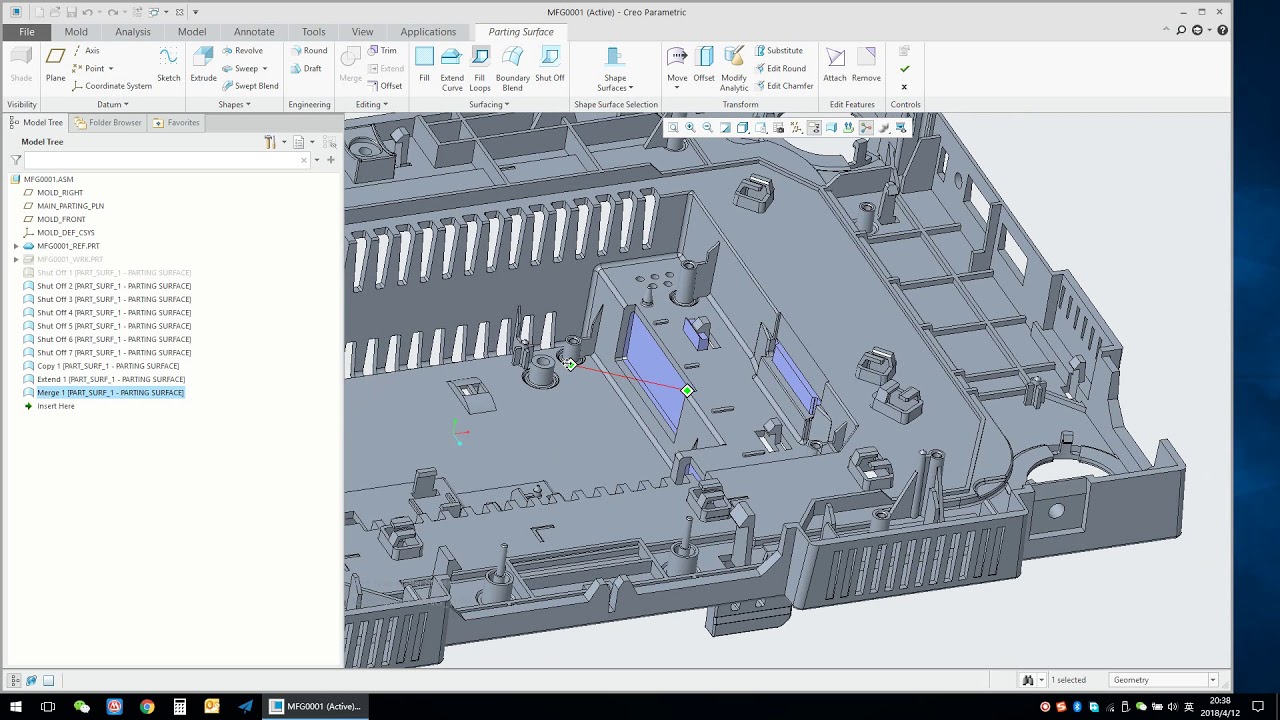
Task: Open the Shape Surfaces dropdown
Action: coord(615,68)
